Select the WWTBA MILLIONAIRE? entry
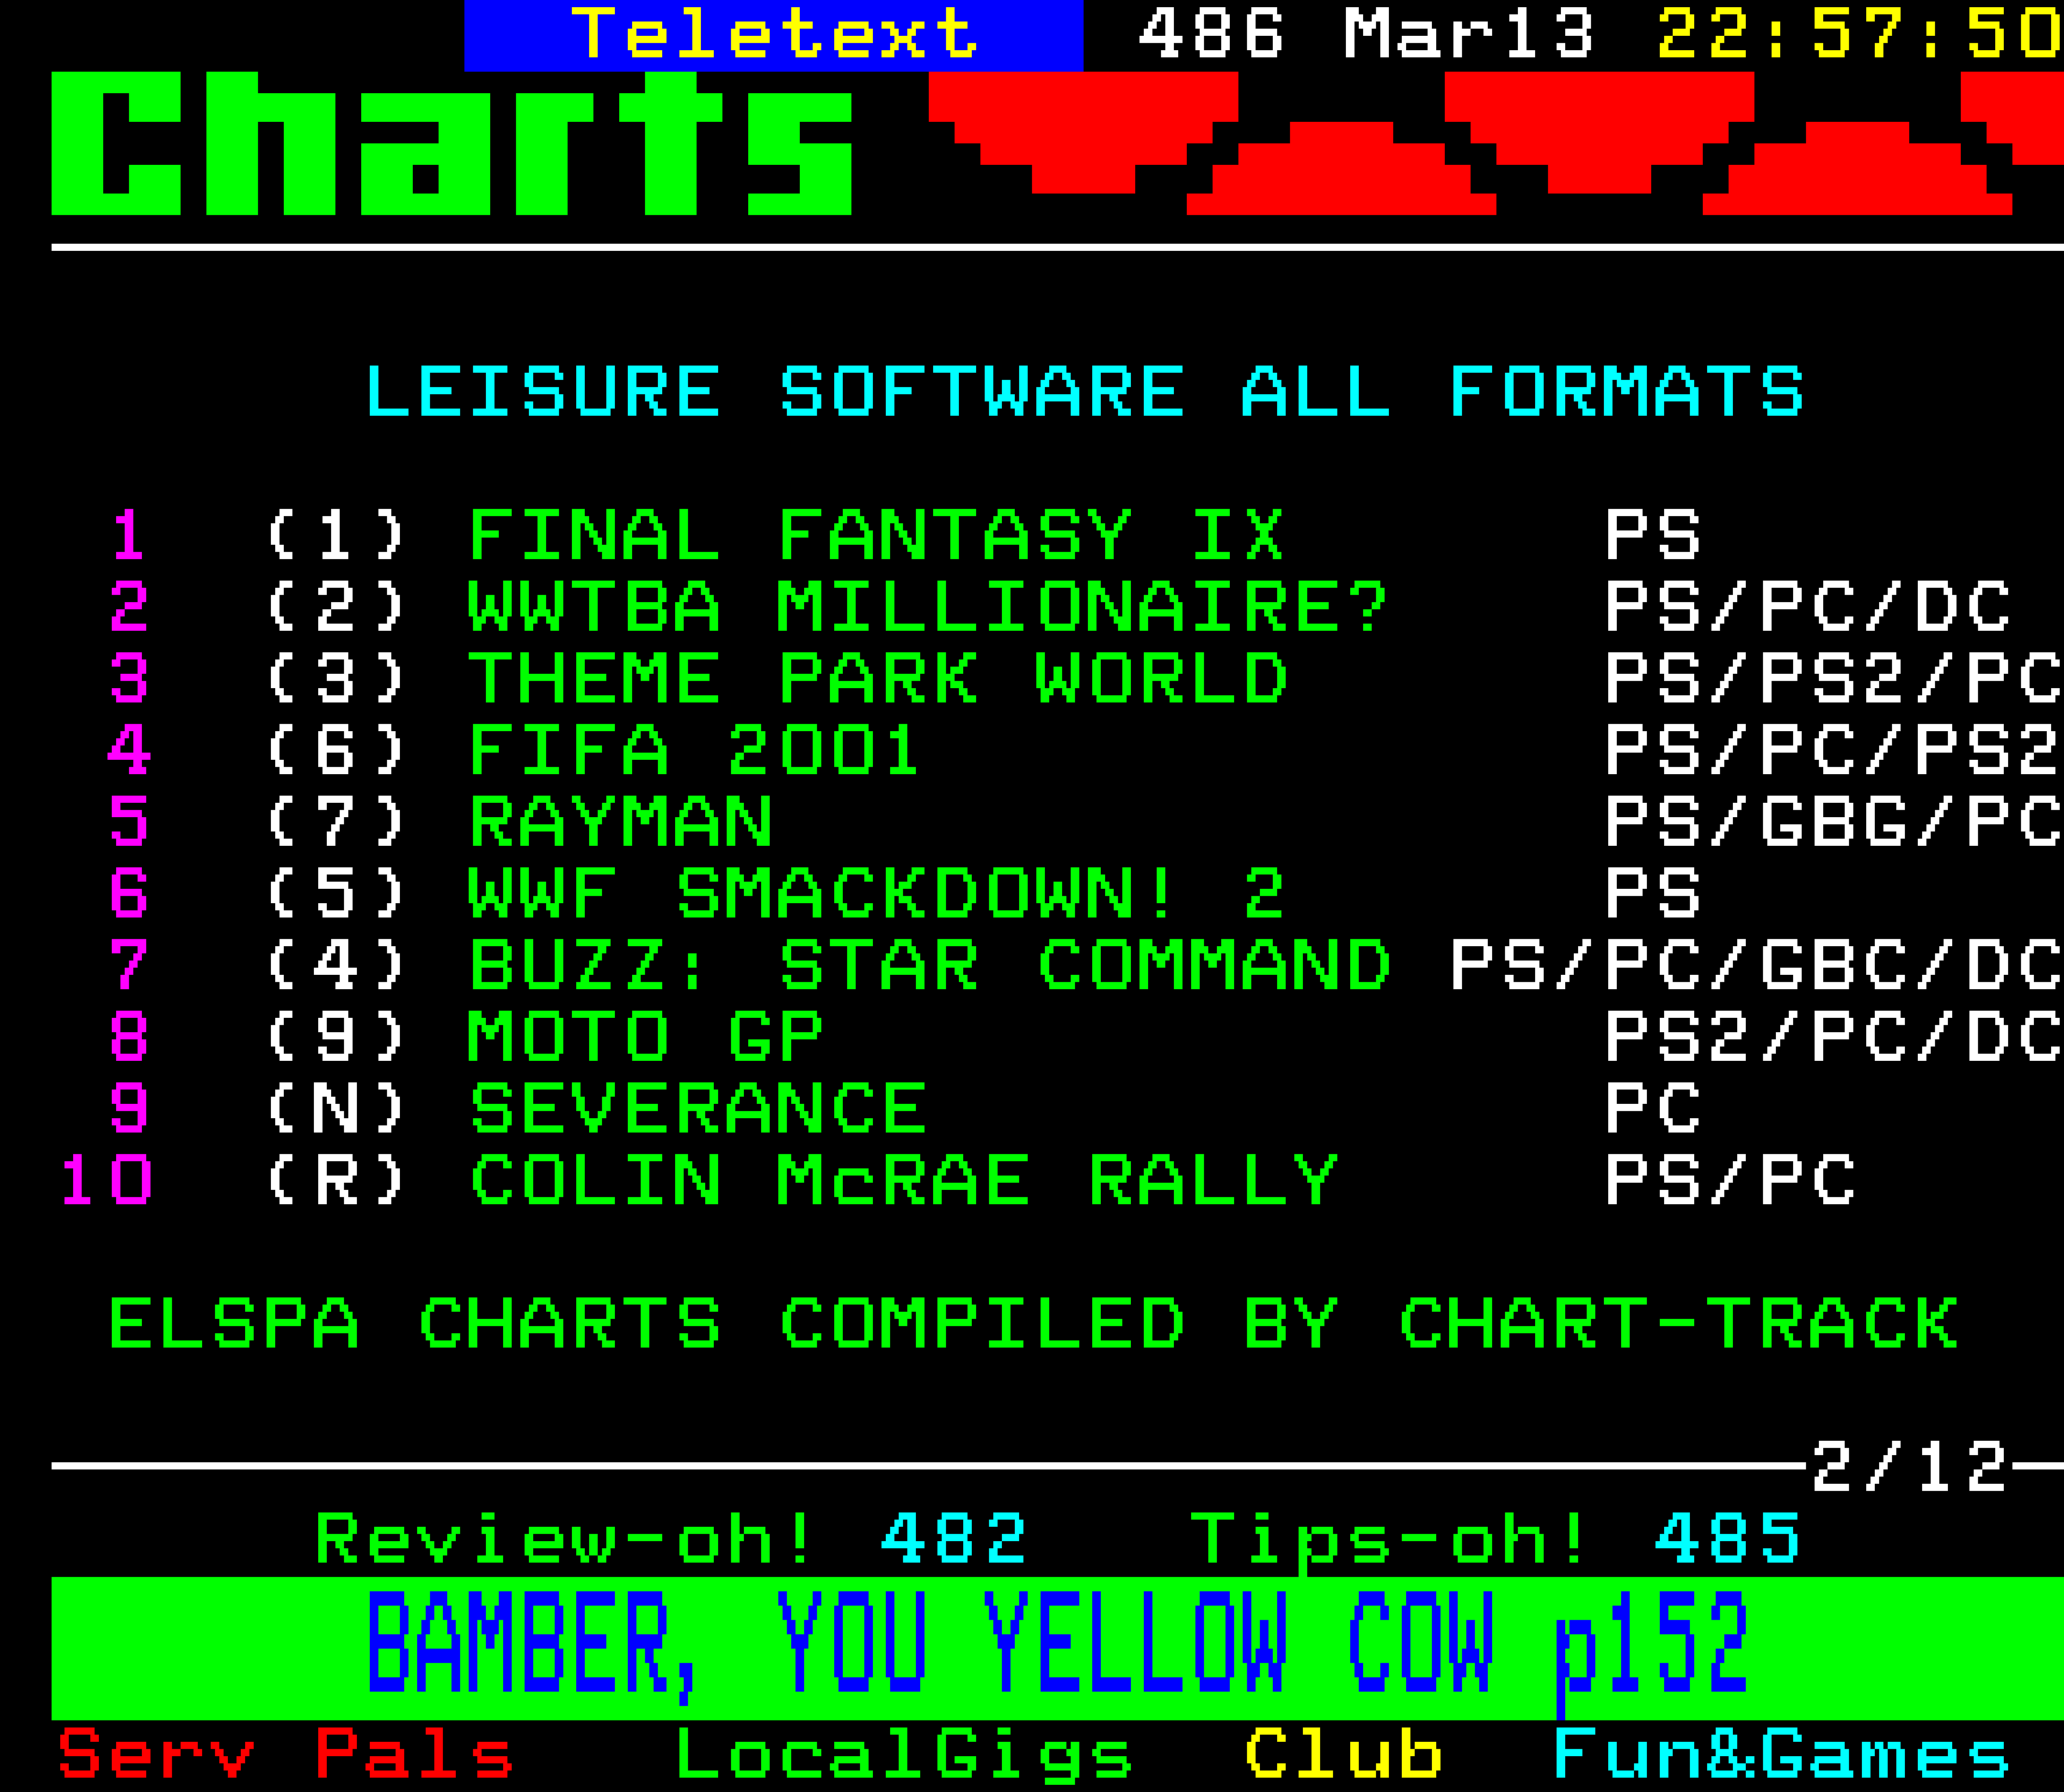Screen dimensions: 2064x1792 click(929, 607)
